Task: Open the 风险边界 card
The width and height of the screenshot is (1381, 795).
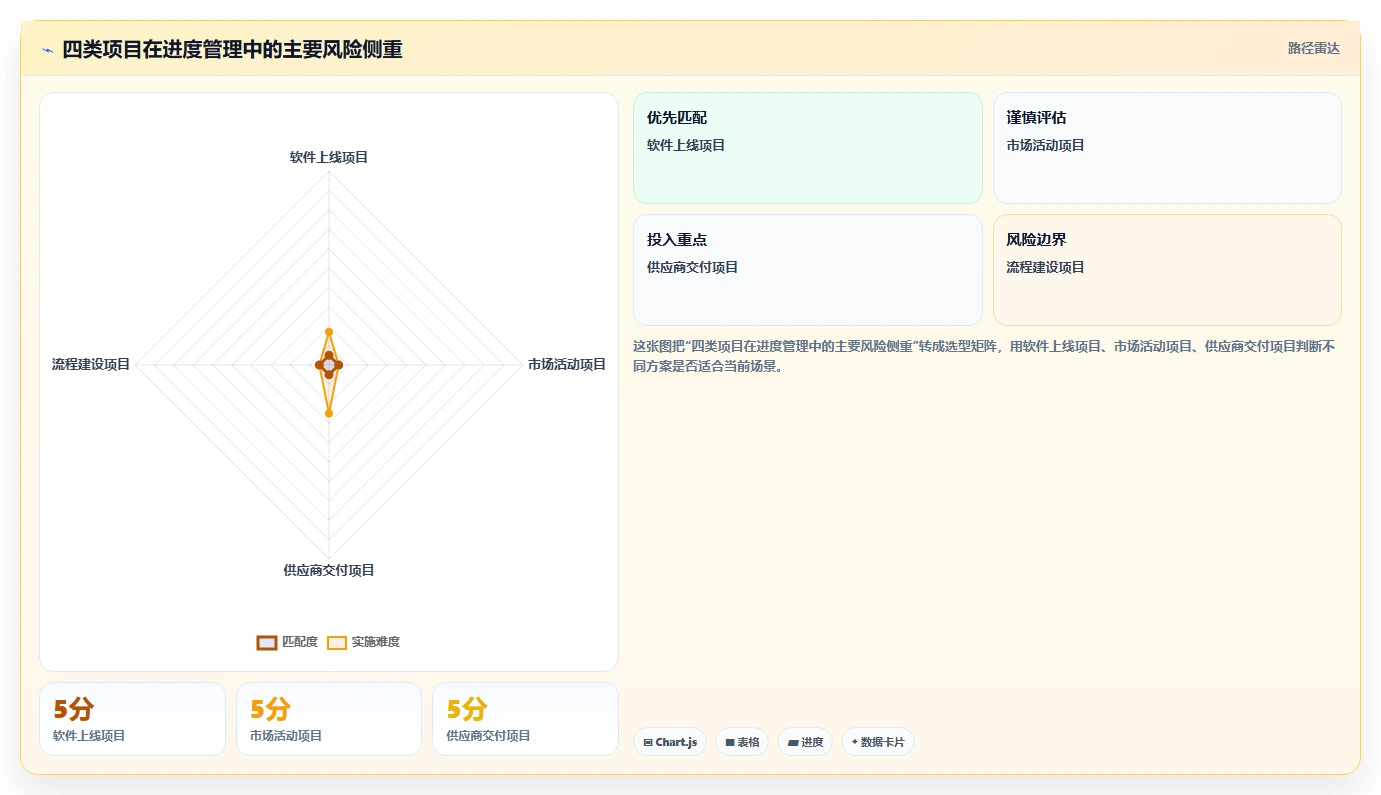Action: click(1167, 270)
